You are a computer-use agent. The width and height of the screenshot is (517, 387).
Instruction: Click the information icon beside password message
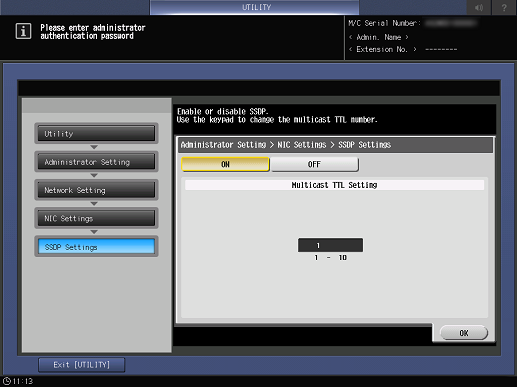coord(23,31)
